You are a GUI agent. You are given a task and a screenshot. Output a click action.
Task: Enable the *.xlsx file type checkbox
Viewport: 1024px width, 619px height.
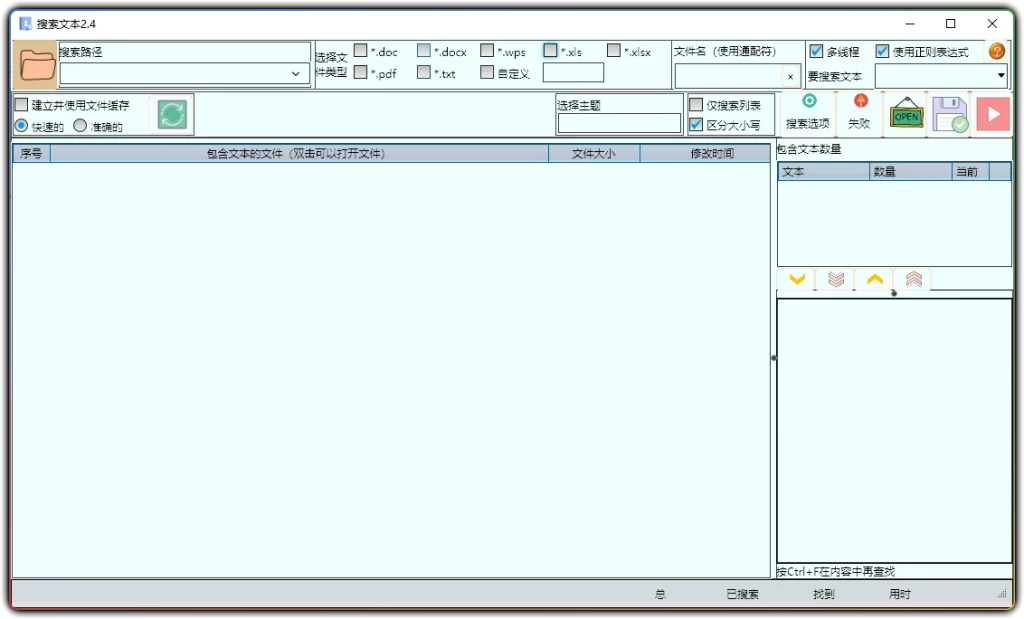coord(614,50)
